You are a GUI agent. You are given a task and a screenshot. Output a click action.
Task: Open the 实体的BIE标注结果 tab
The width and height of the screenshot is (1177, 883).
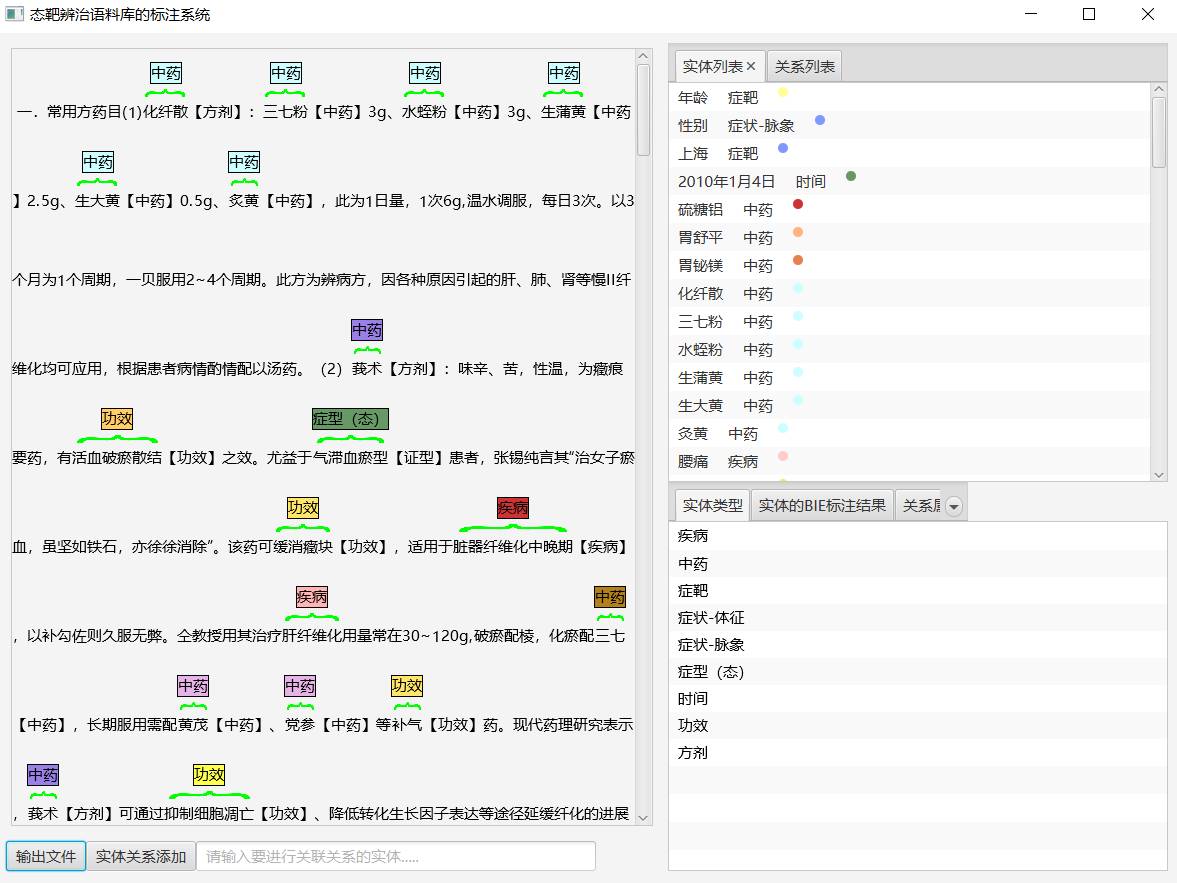(821, 506)
